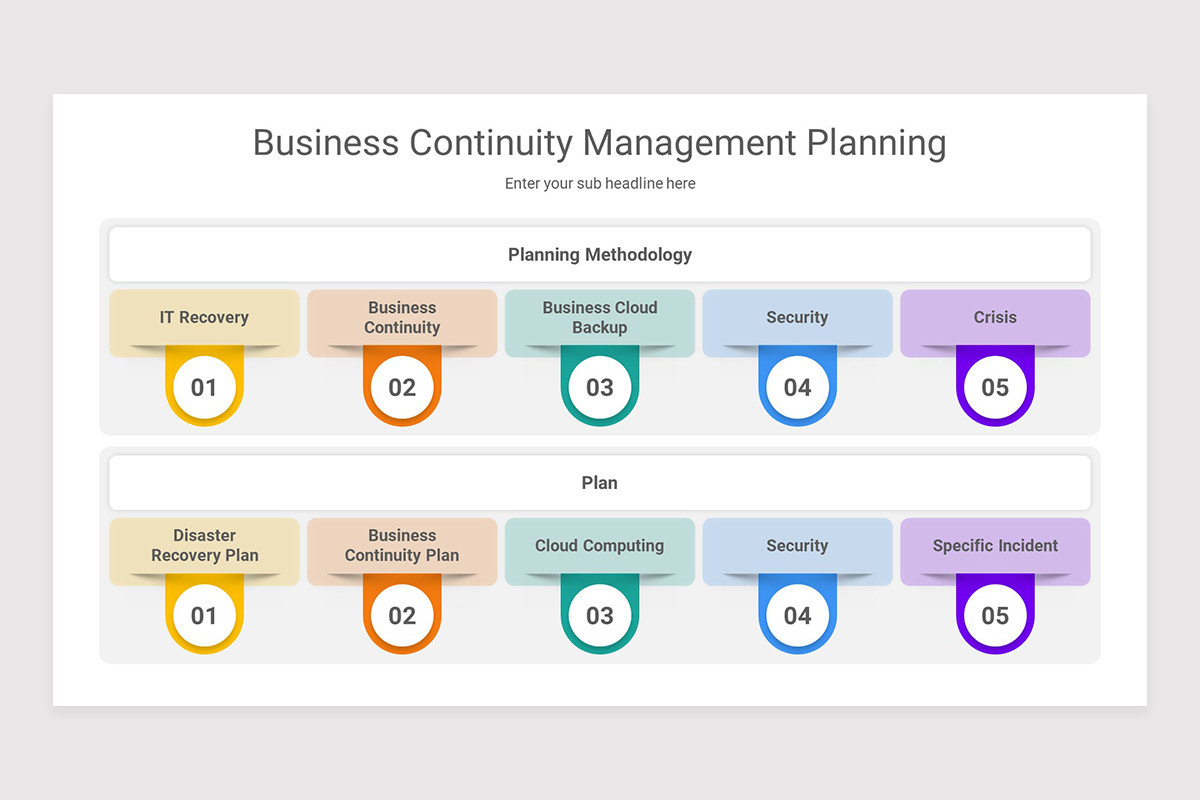Click the teal 03 badge under Business Cloud Backup
Screen dimensions: 1200x800
pyautogui.click(x=600, y=386)
